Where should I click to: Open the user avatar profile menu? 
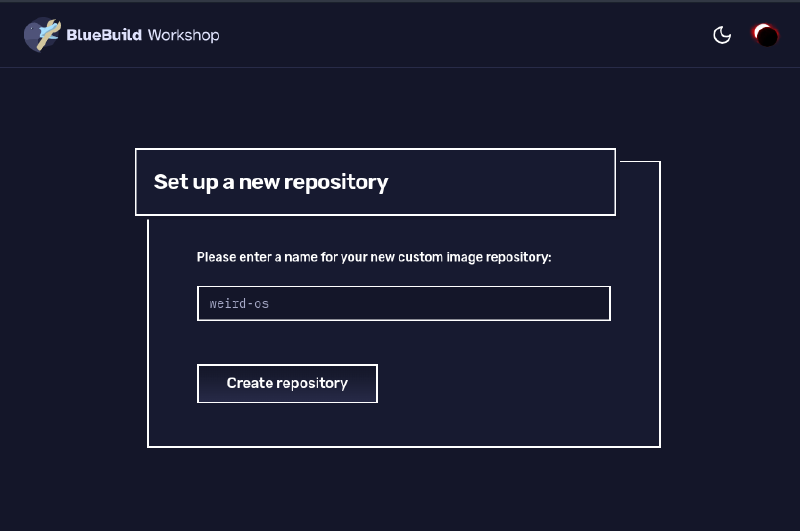coord(765,36)
